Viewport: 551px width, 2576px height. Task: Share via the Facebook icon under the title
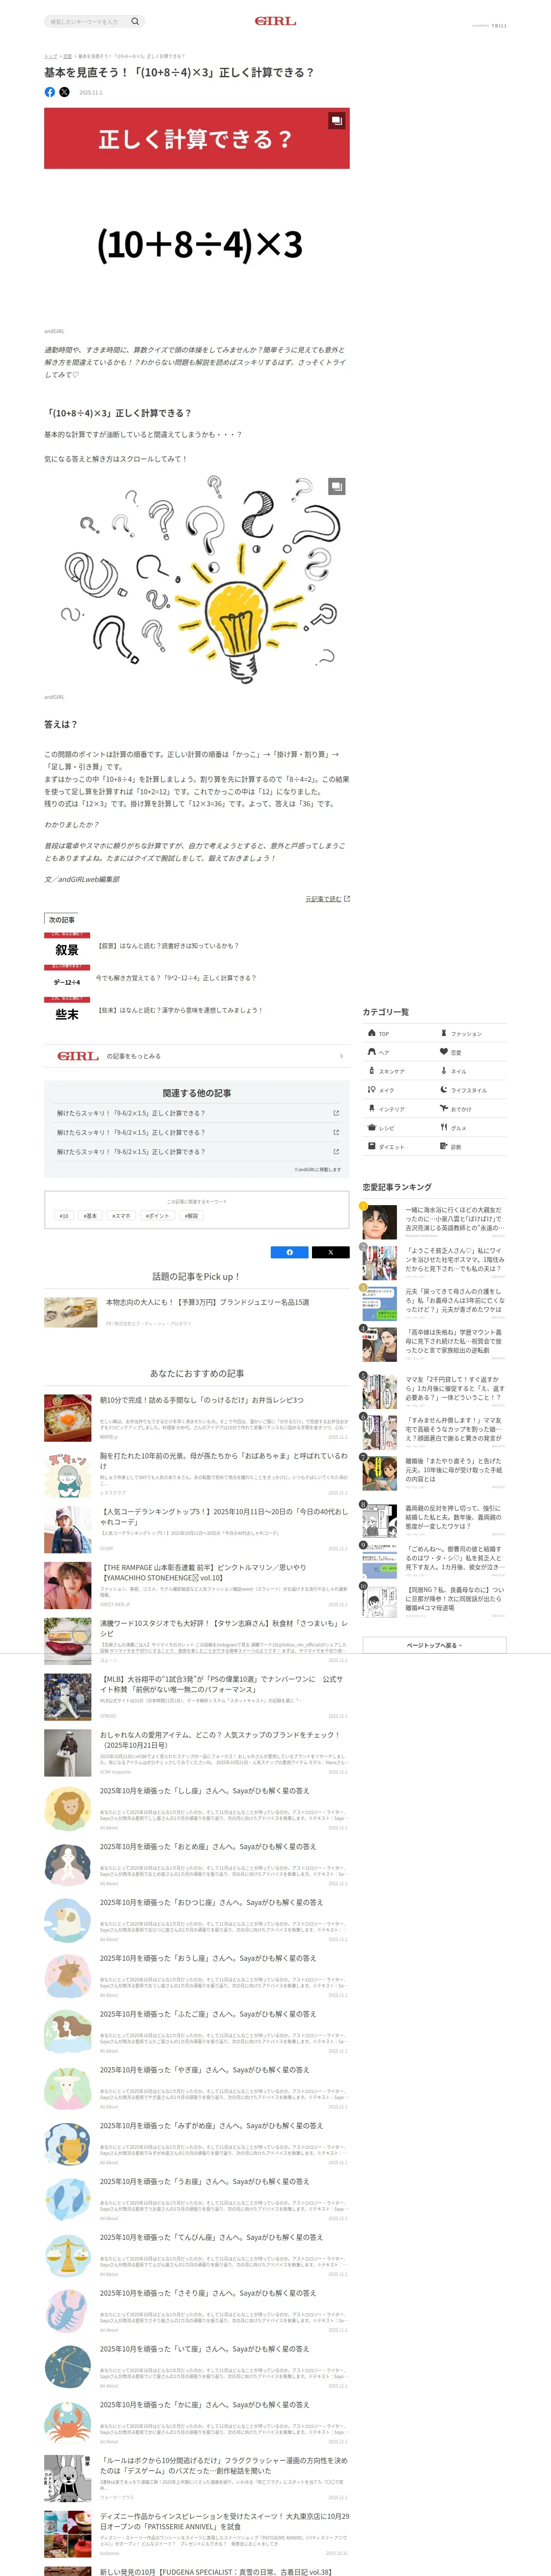point(50,92)
